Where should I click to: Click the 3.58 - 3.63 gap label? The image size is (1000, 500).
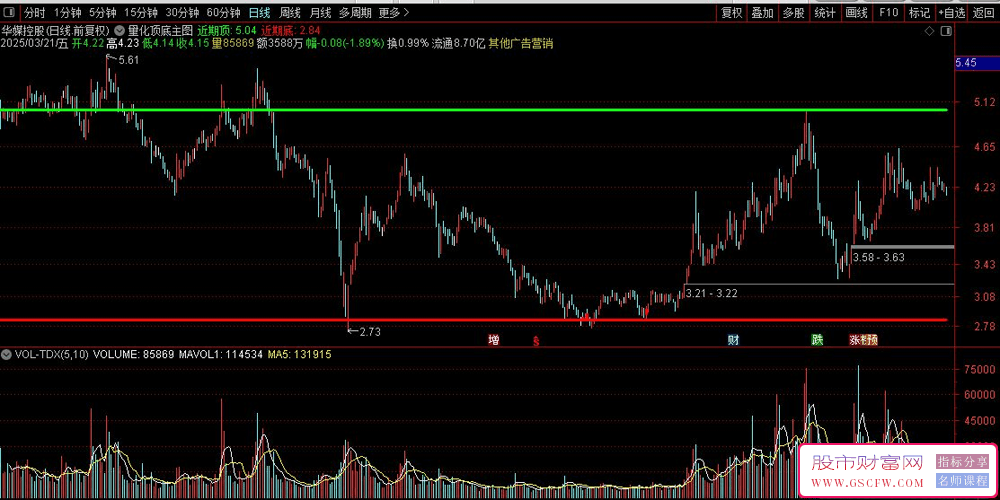[x=878, y=257]
